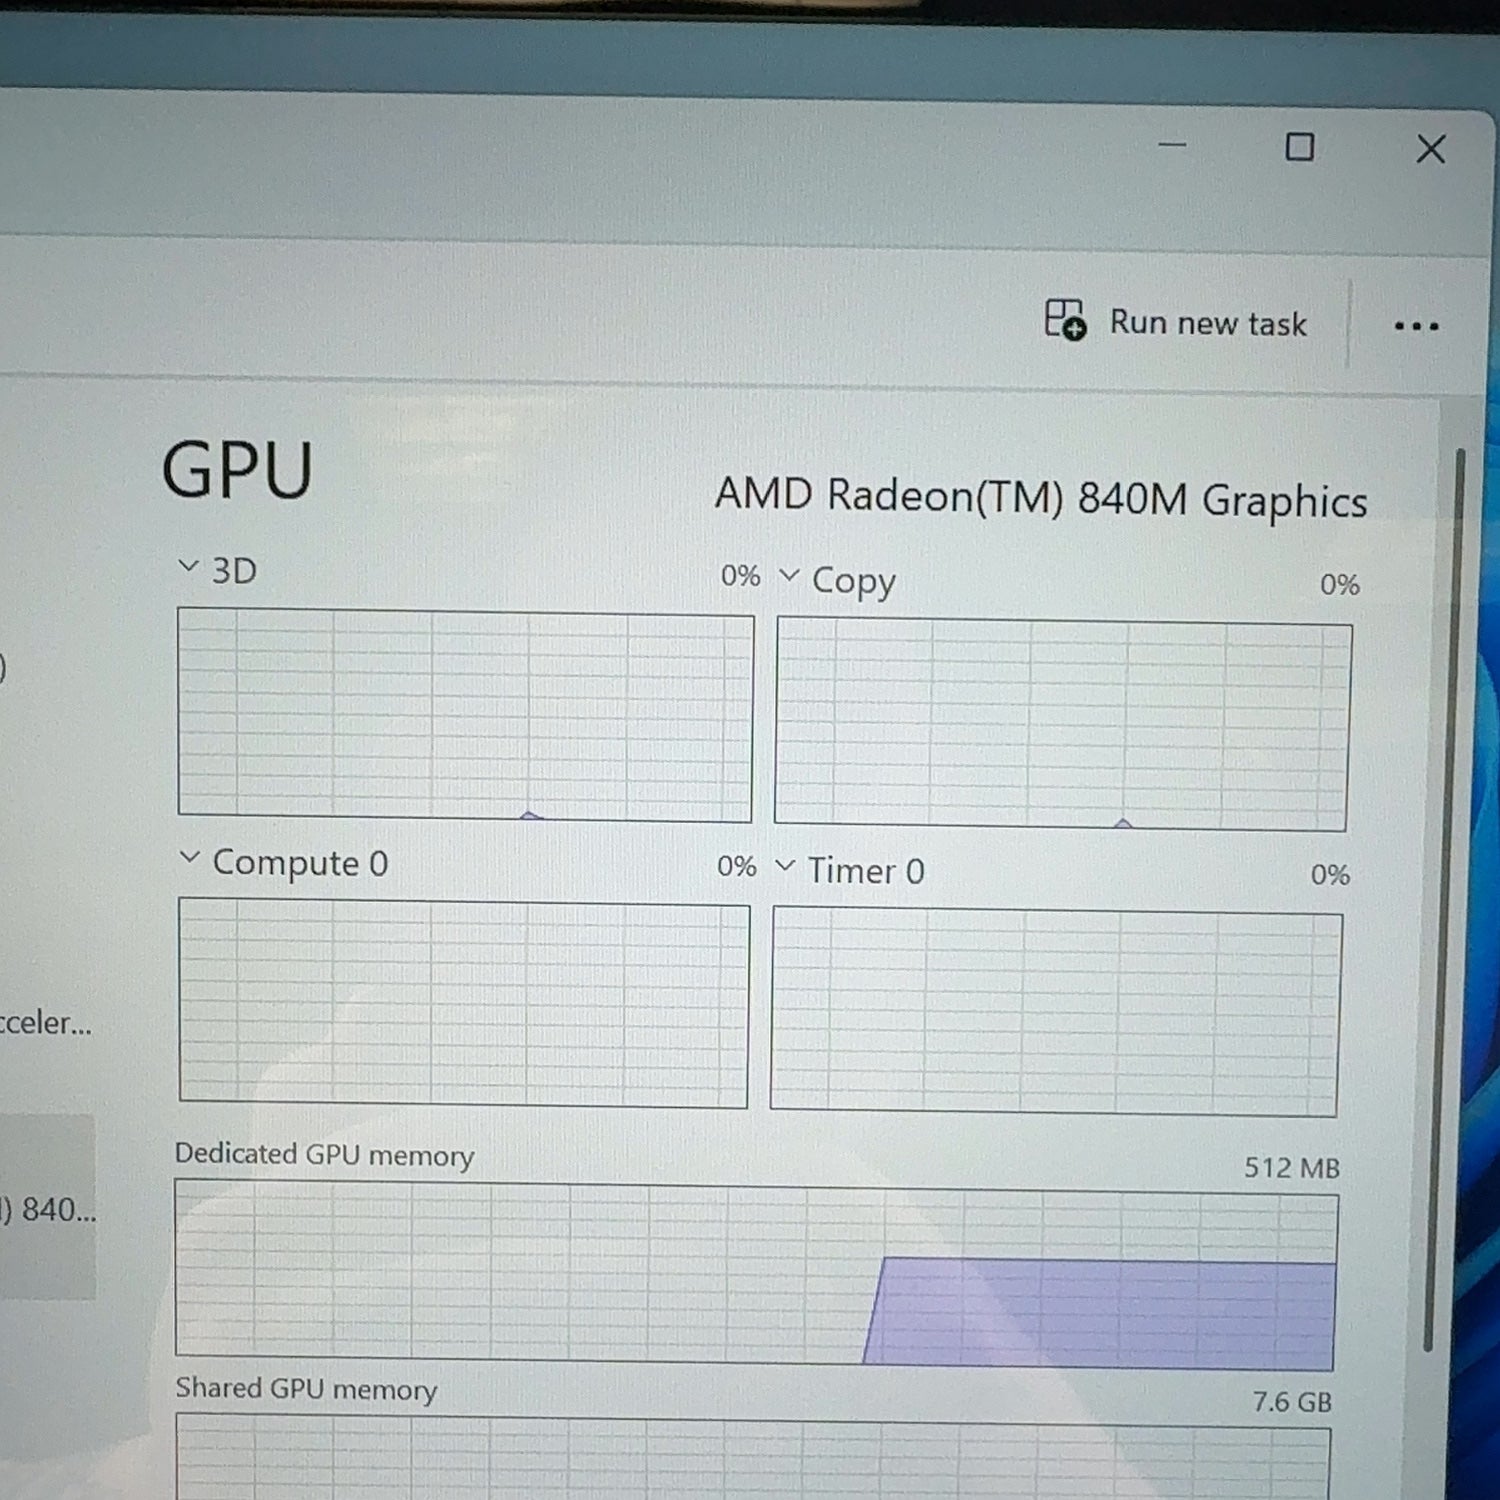Image resolution: width=1500 pixels, height=1500 pixels.
Task: Maximize the Task Manager window
Action: tap(1299, 148)
